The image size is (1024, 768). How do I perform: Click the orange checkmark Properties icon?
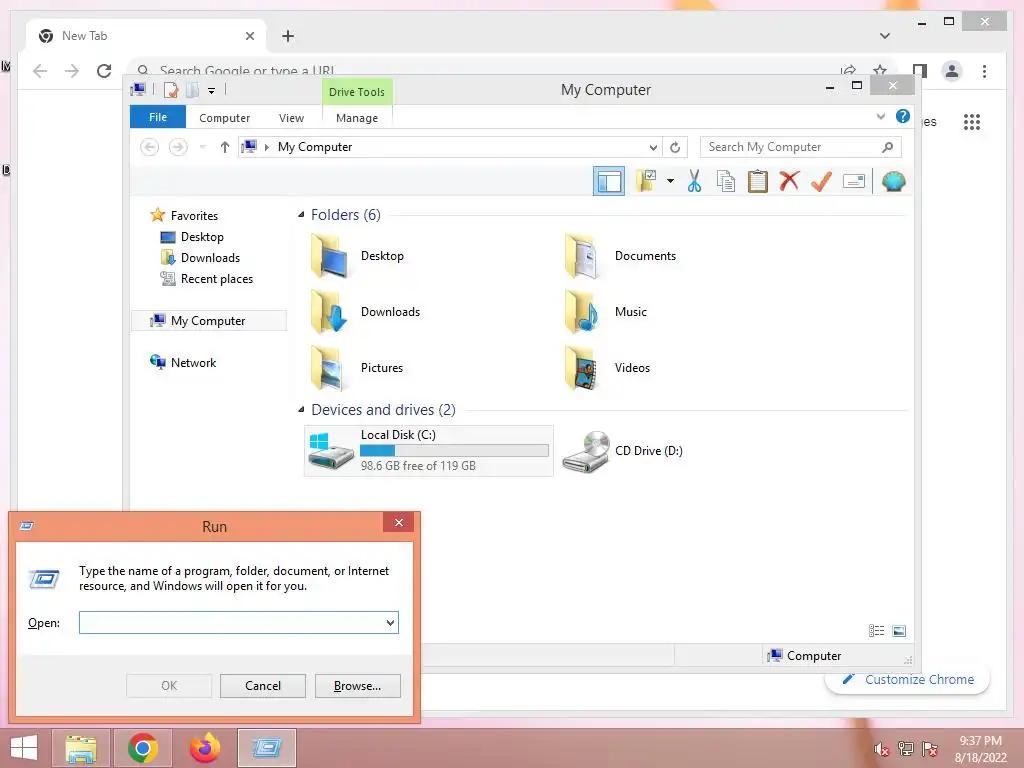click(x=821, y=181)
